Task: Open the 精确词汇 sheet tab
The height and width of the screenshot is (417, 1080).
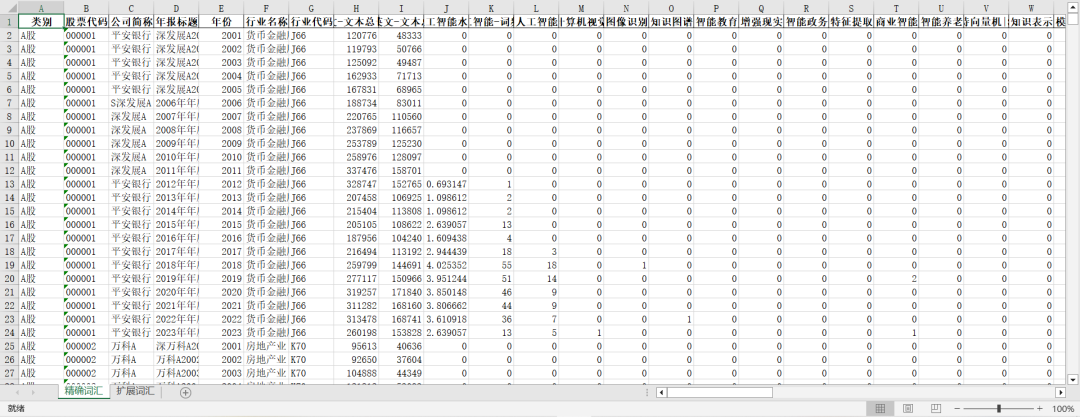Action: [x=83, y=391]
